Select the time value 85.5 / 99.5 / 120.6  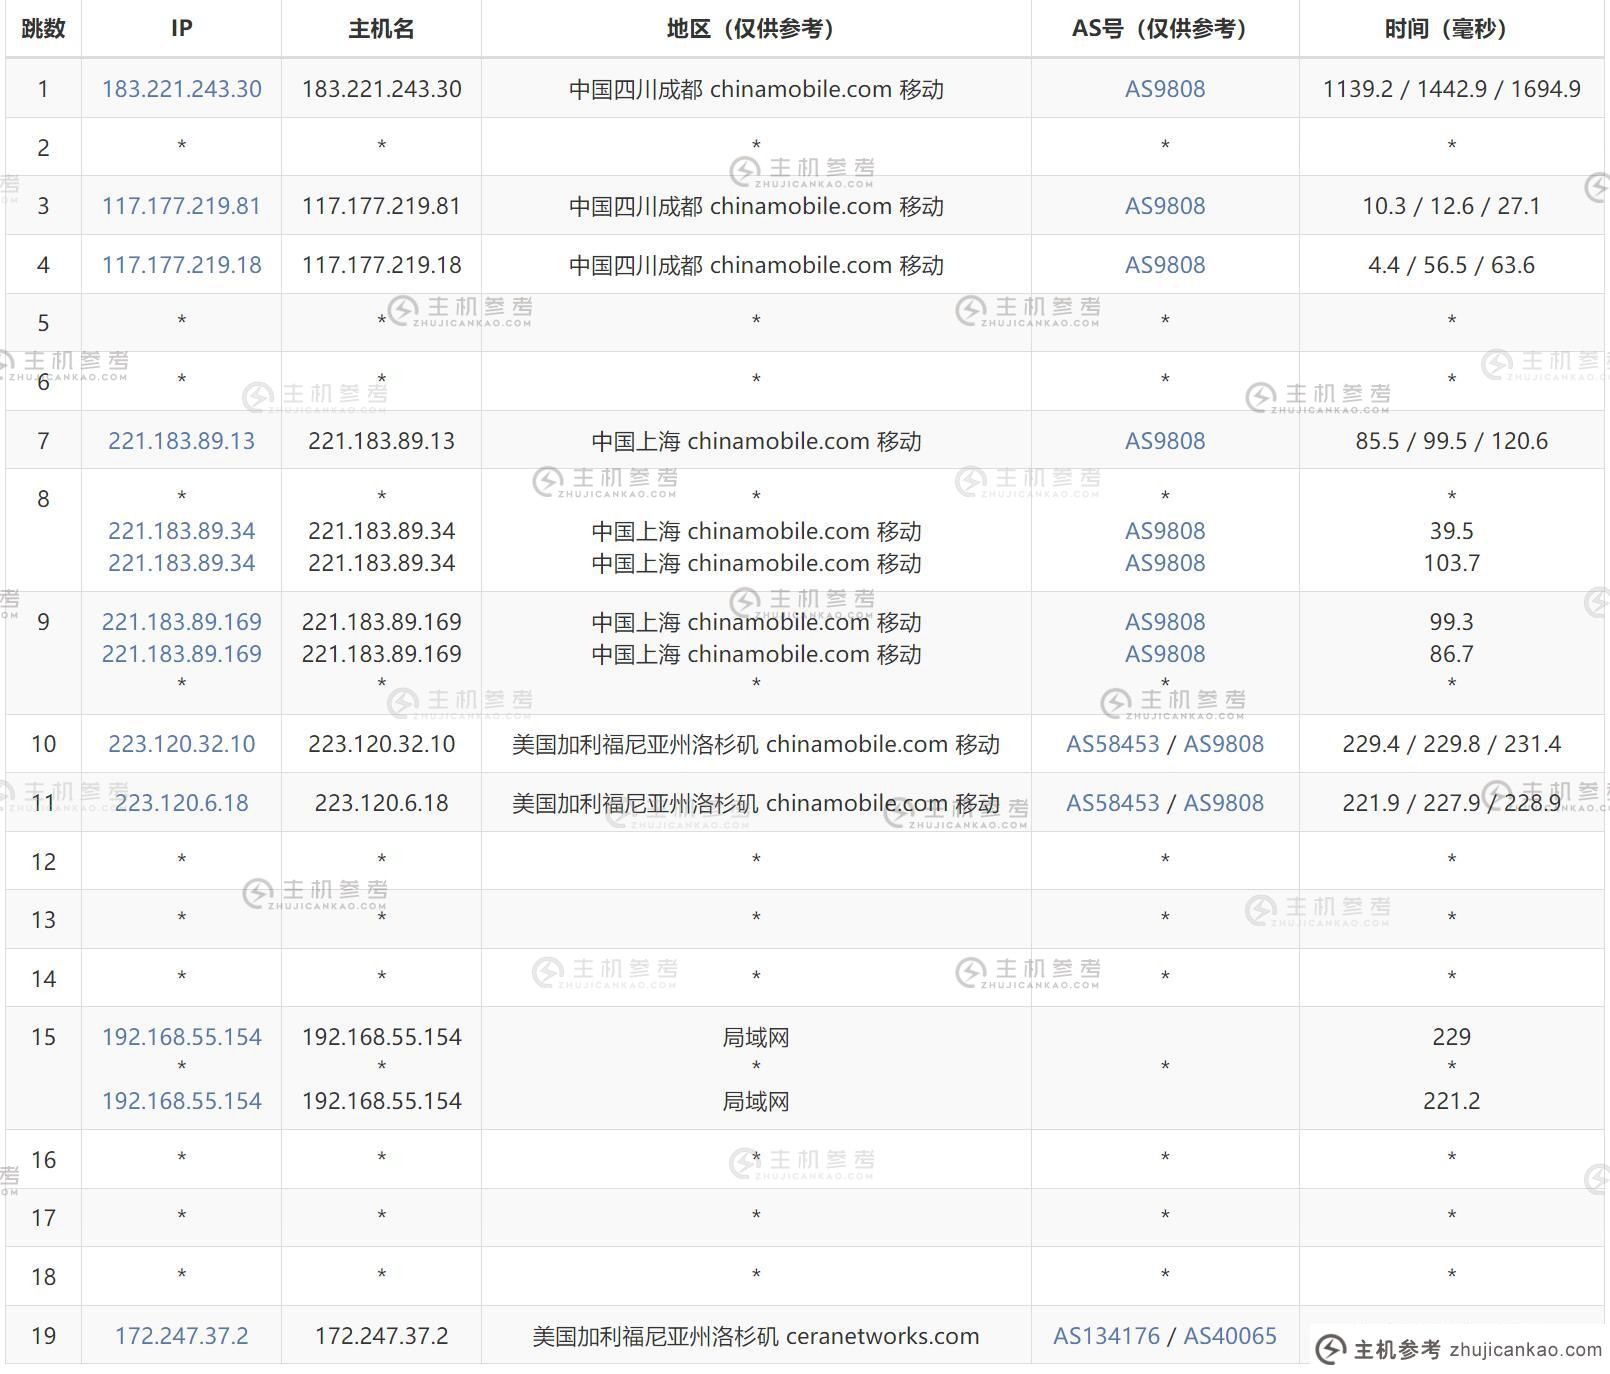(1451, 441)
